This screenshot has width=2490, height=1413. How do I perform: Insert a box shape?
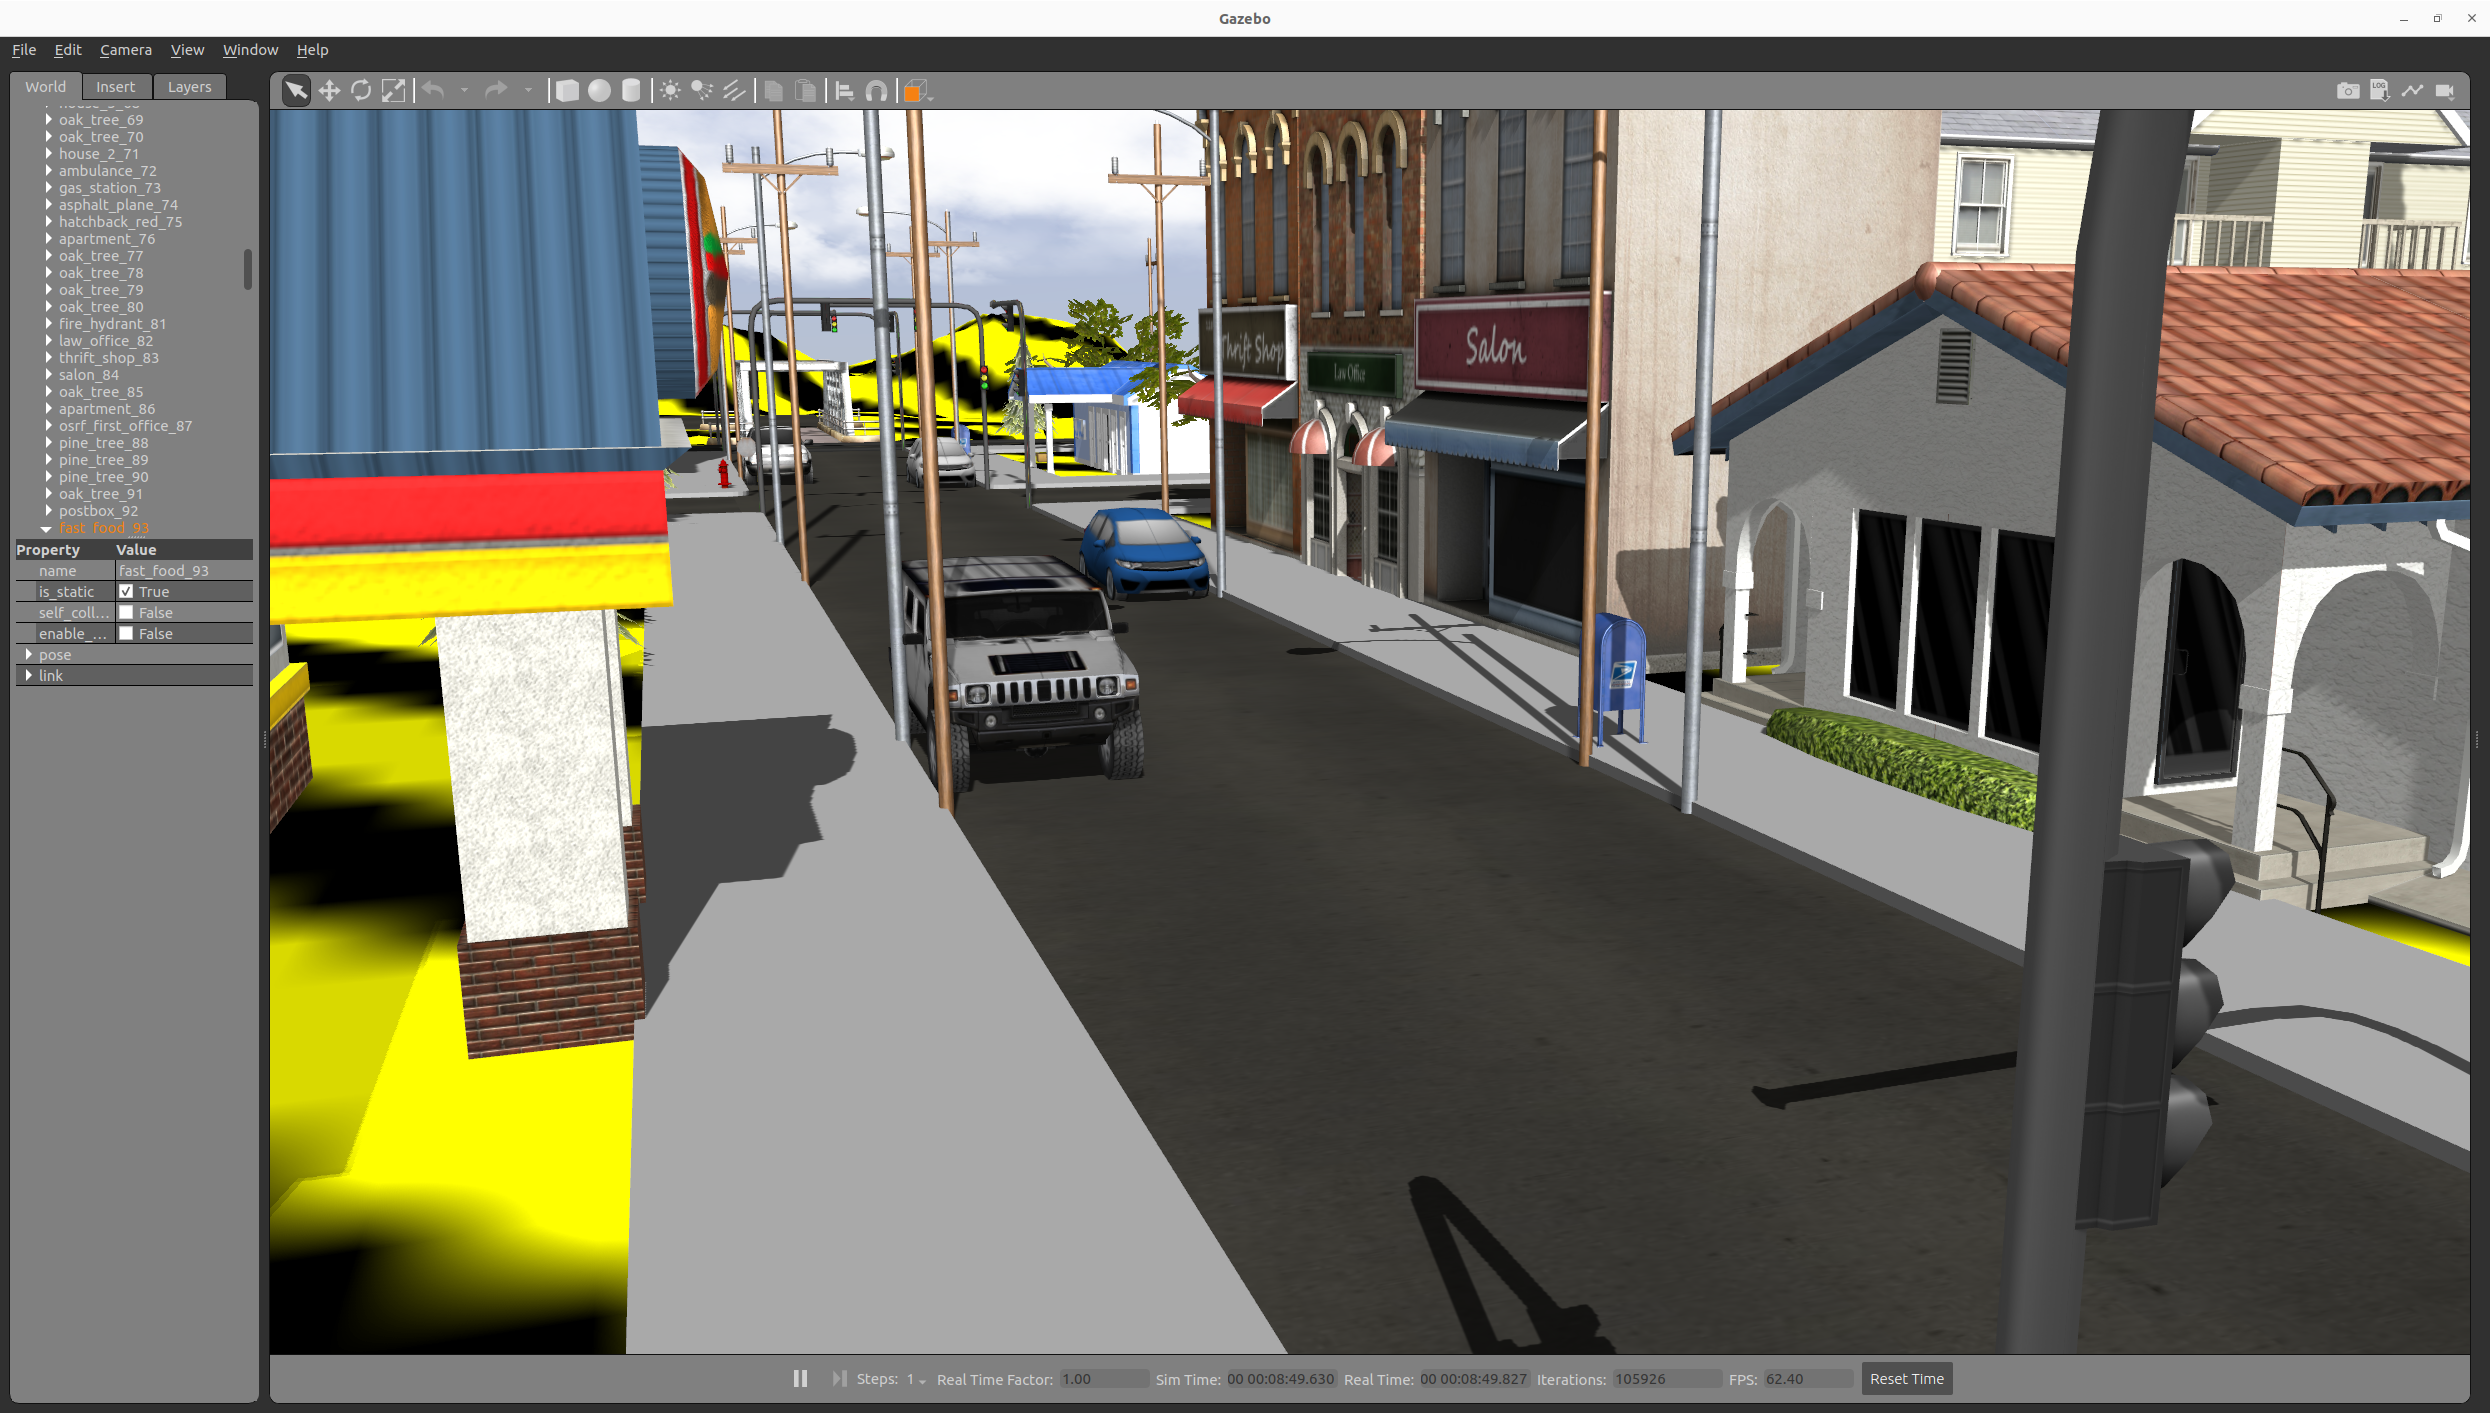pyautogui.click(x=567, y=91)
